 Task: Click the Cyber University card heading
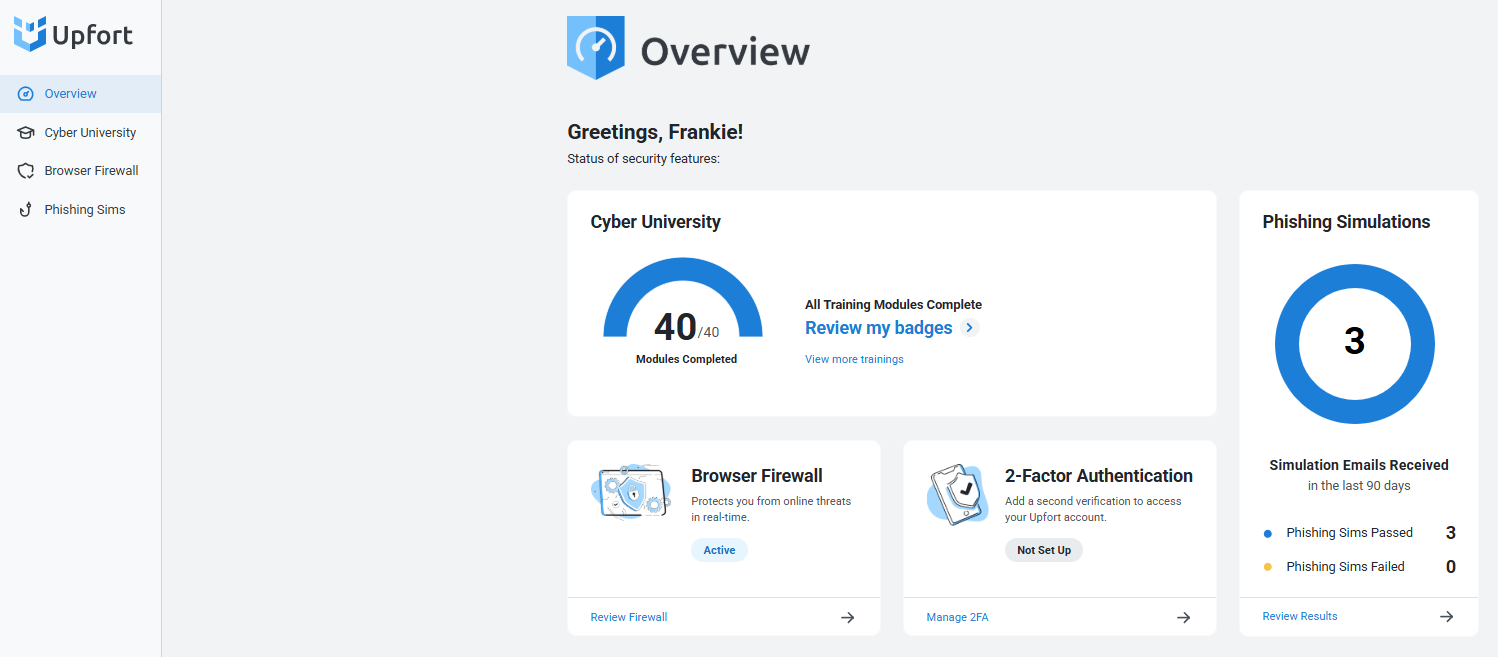click(x=656, y=222)
